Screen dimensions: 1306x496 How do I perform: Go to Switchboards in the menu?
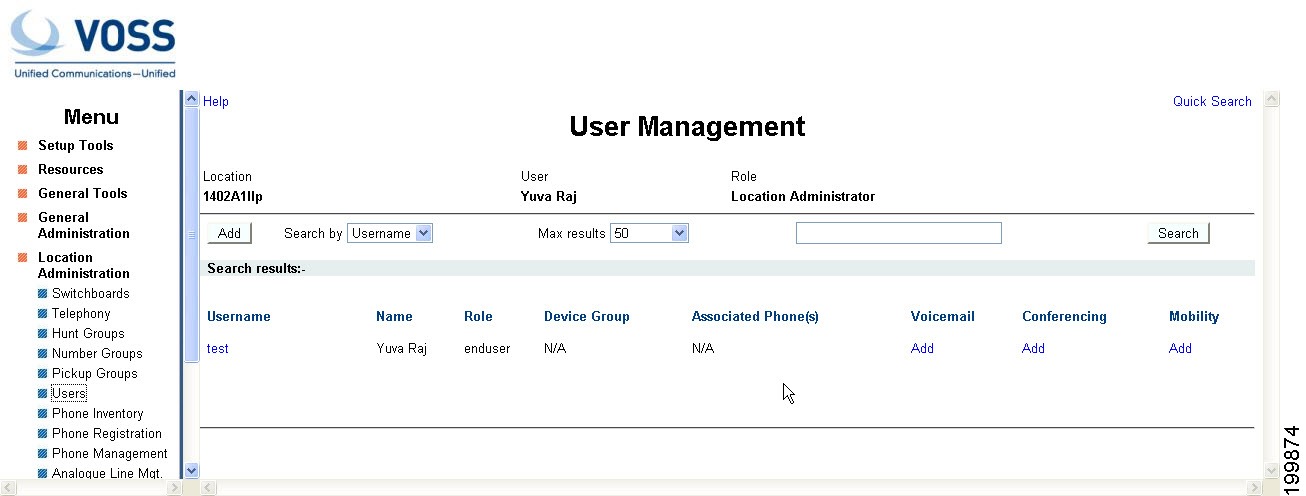tap(91, 294)
